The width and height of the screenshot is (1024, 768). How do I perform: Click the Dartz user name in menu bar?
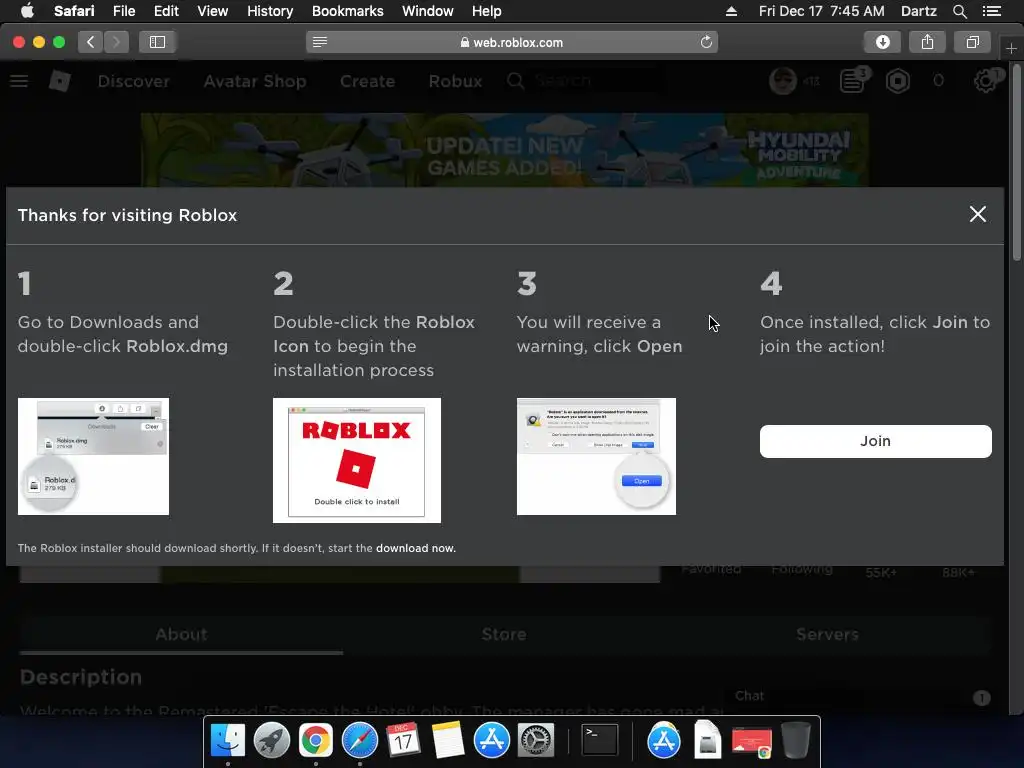[918, 11]
